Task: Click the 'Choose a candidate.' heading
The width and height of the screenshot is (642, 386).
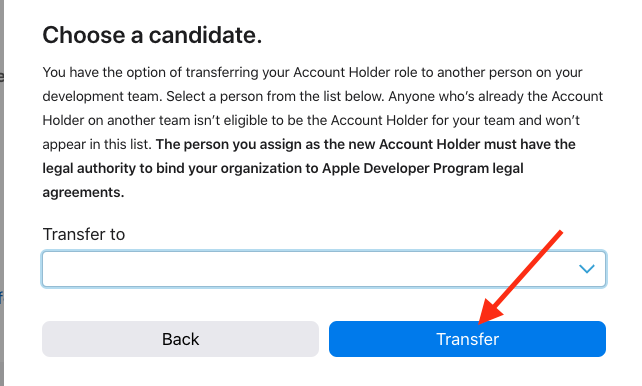Action: [152, 35]
